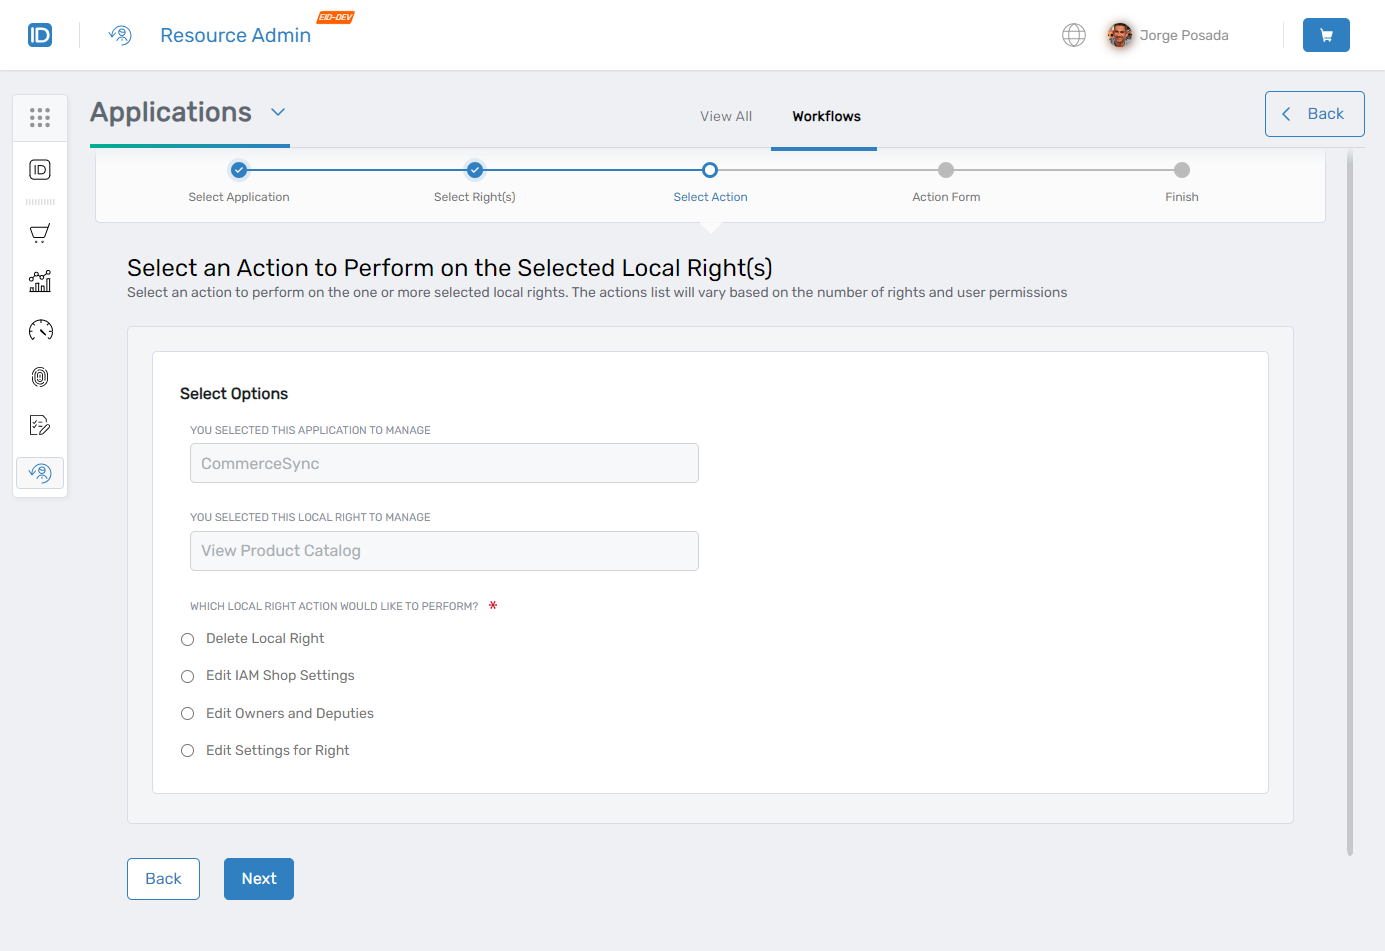
Task: Open the fingerprint identity icon
Action: (40, 377)
